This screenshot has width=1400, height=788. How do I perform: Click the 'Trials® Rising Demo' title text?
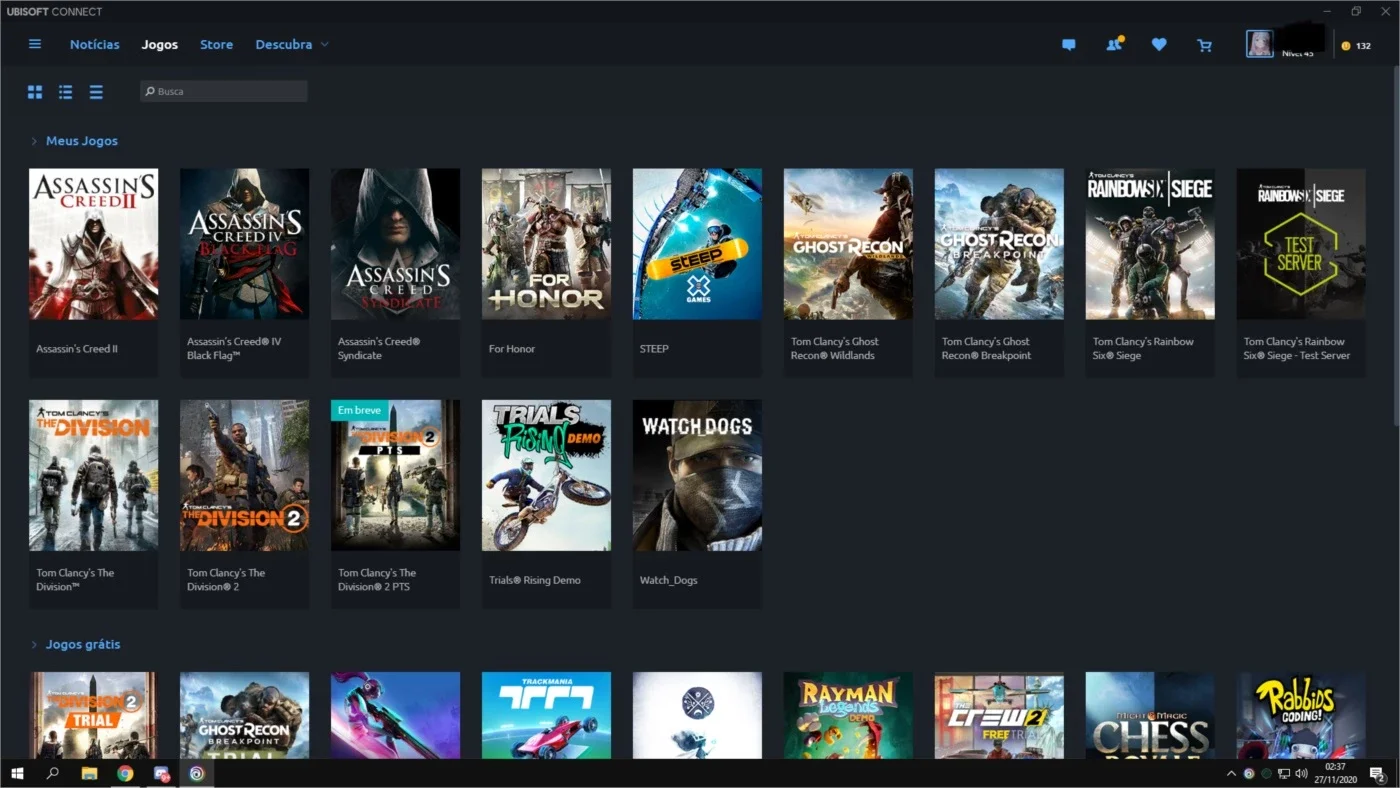[535, 580]
